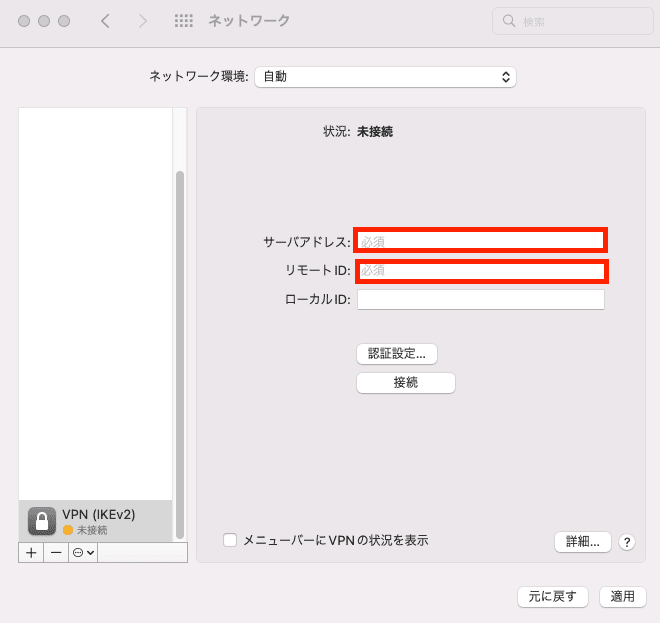Click the VPN lock icon in sidebar
660x623 pixels.
[x=42, y=521]
